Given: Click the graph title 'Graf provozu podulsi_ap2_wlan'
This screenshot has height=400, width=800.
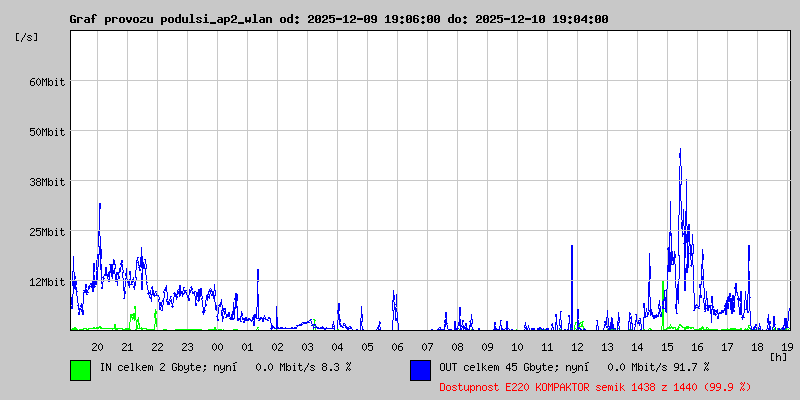Looking at the screenshot, I should (173, 19).
